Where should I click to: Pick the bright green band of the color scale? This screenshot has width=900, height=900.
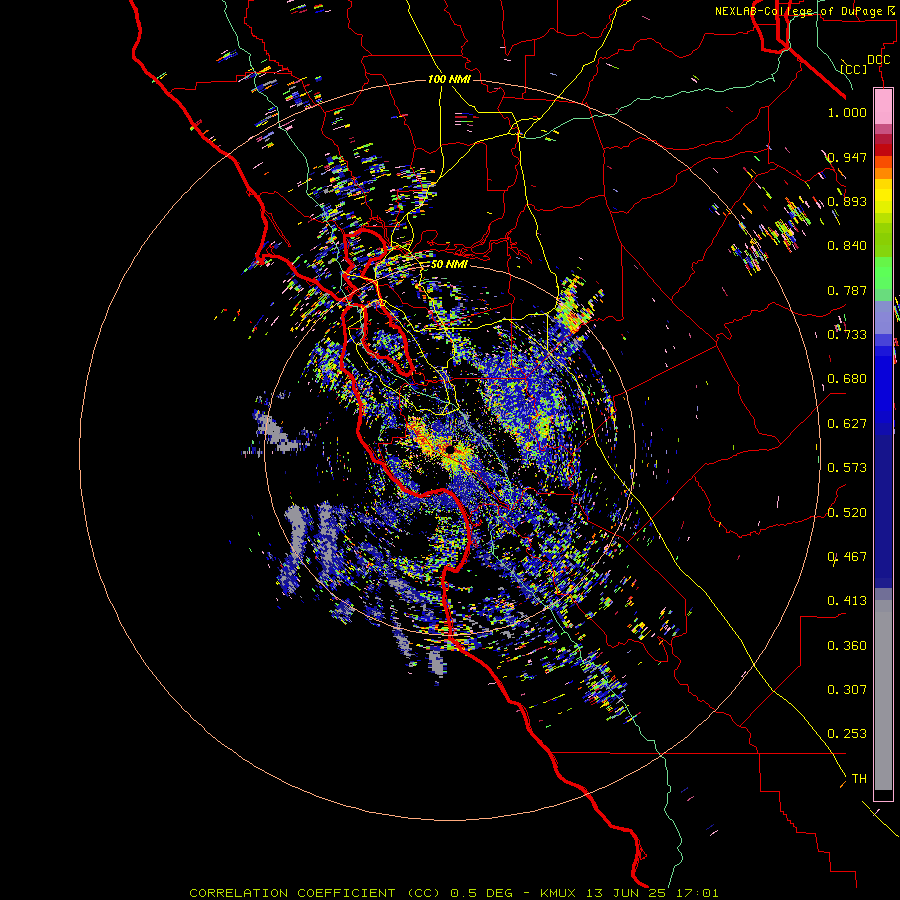click(x=883, y=273)
